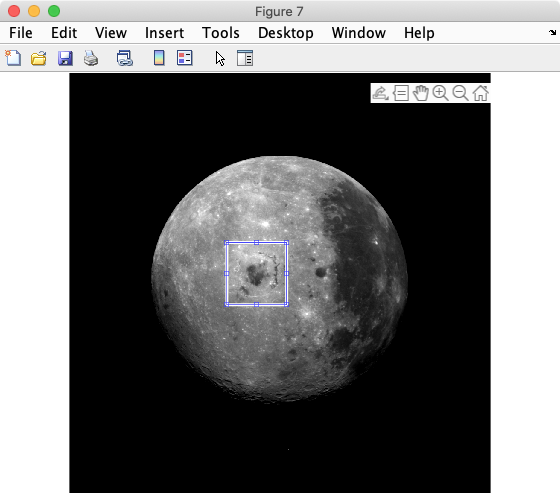Click the top-middle handle of the blue rectangle
The height and width of the screenshot is (493, 560).
coord(256,243)
